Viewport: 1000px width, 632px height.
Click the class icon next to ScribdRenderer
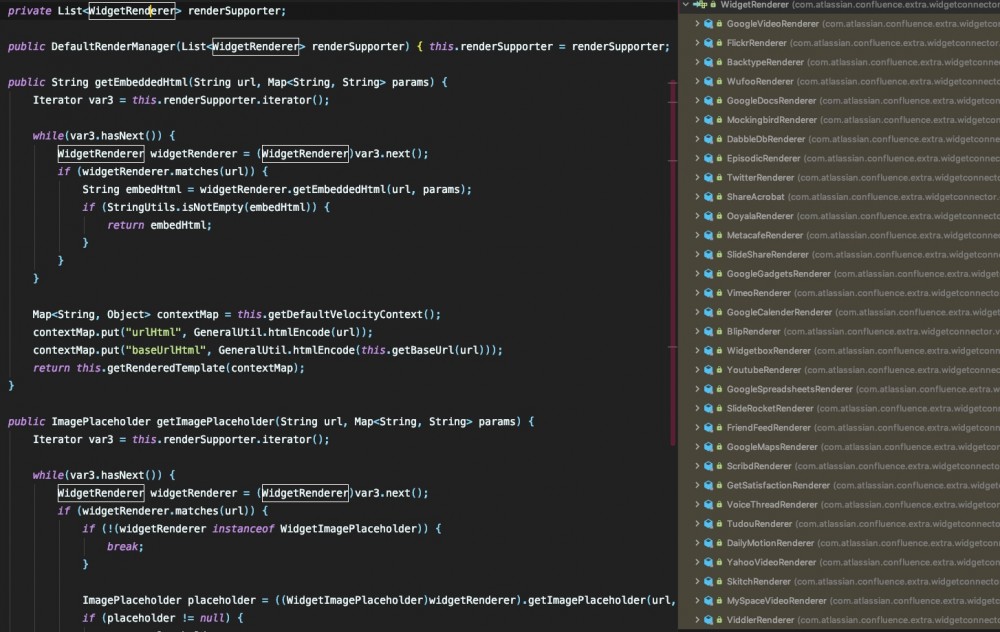pos(707,466)
